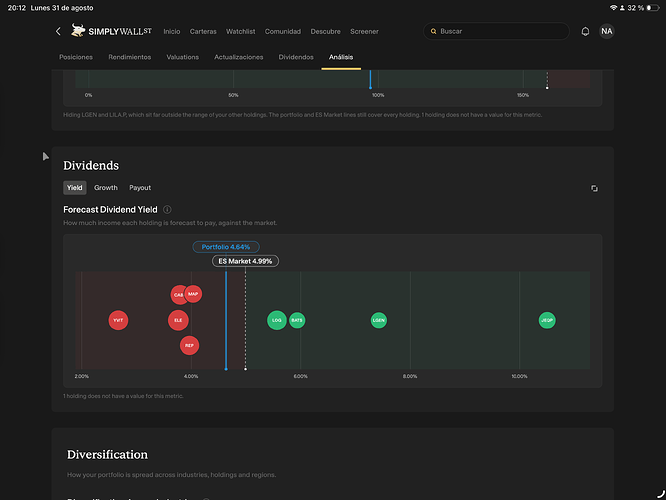Open the Screener menu item
666x500 pixels.
[364, 31]
